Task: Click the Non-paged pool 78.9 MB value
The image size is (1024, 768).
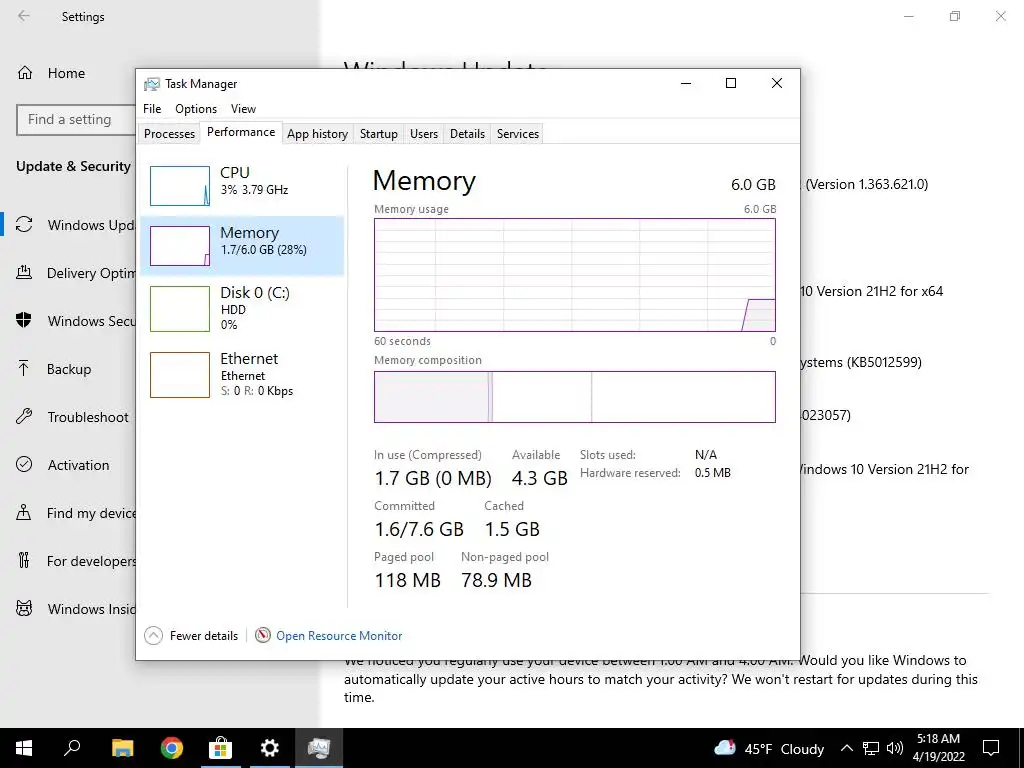Action: click(496, 580)
